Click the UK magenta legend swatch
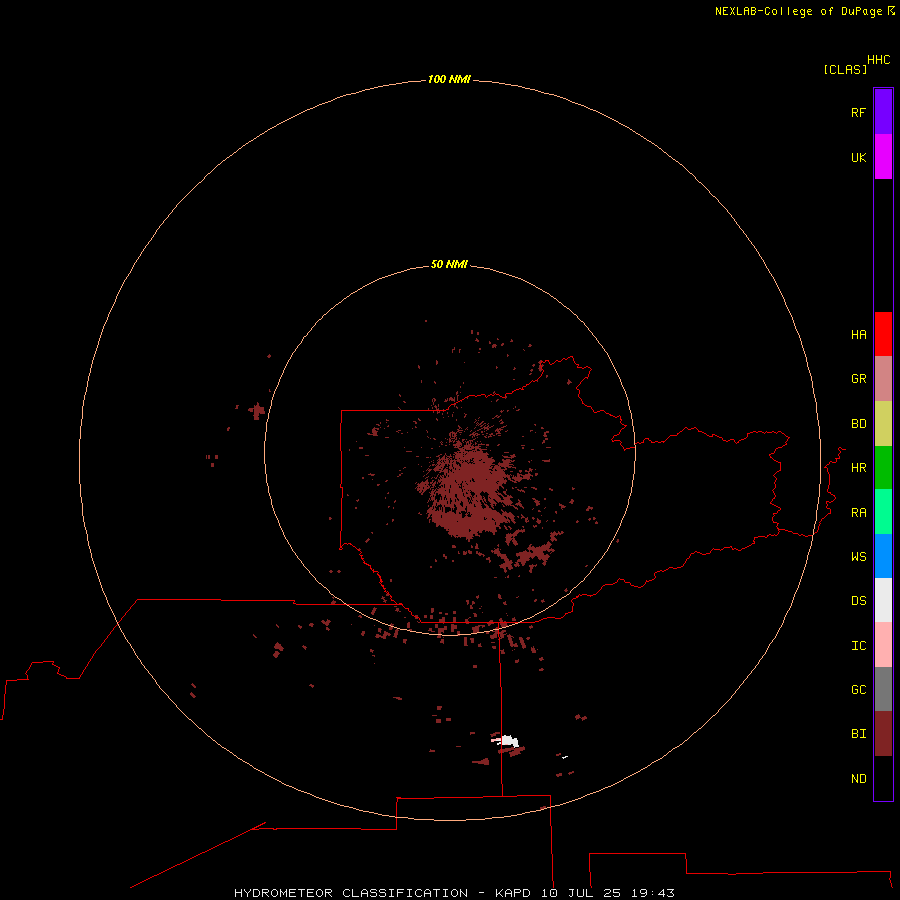The width and height of the screenshot is (900, 900). tap(883, 157)
